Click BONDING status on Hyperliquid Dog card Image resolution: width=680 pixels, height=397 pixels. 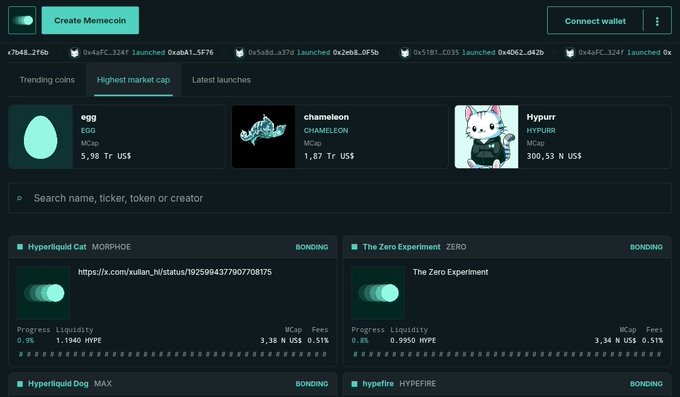tap(312, 384)
